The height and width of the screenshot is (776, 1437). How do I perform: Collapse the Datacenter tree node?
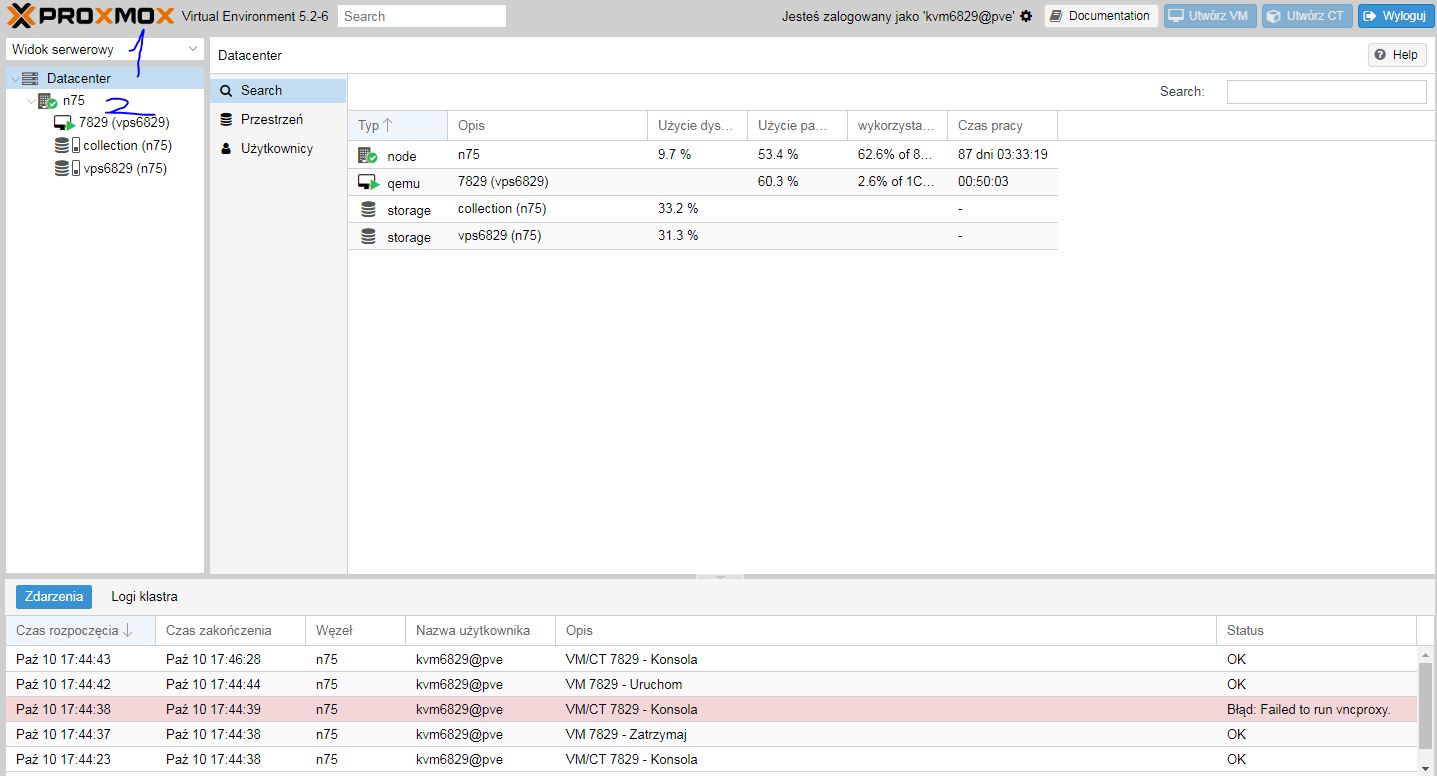[x=14, y=79]
